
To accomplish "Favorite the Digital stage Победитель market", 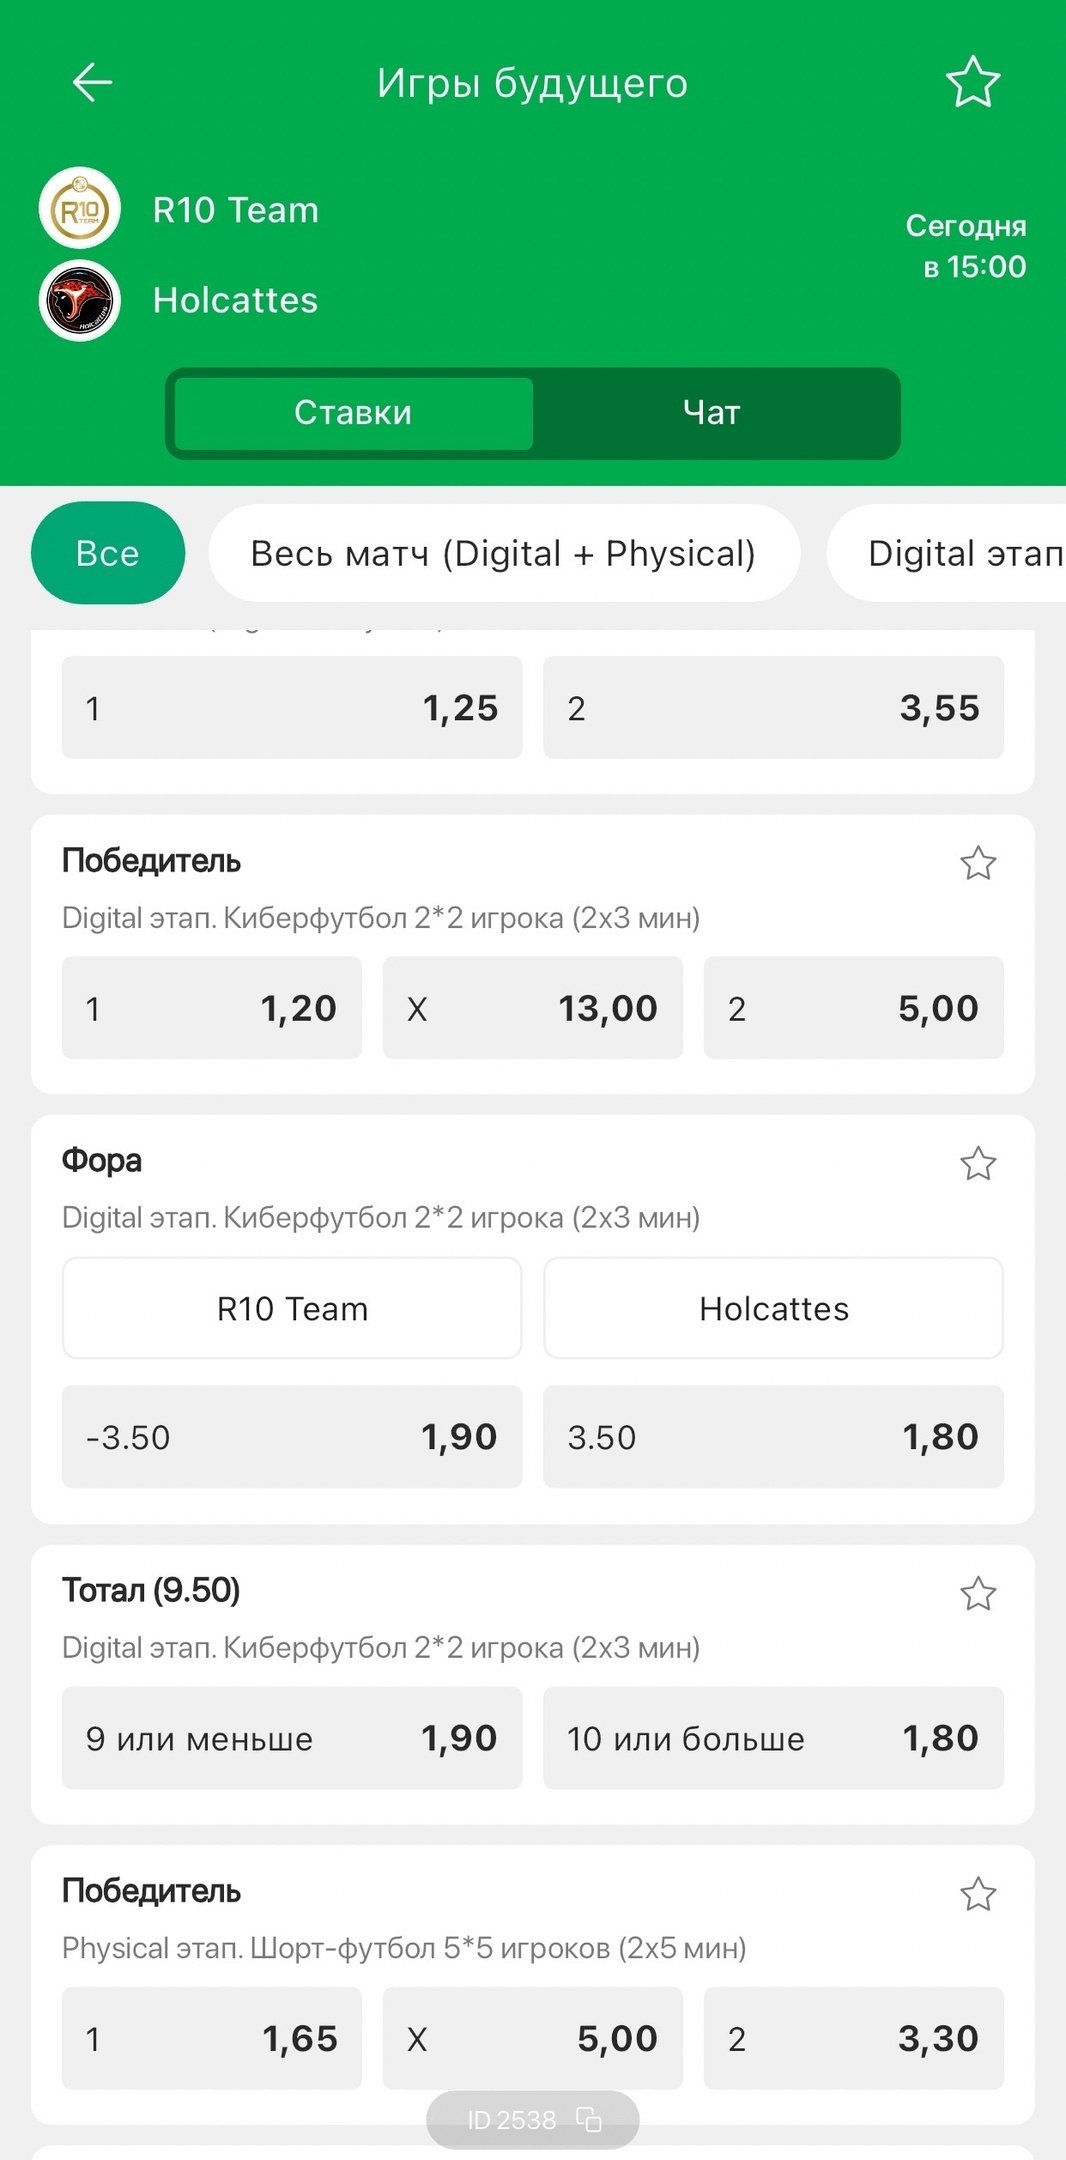I will point(977,863).
